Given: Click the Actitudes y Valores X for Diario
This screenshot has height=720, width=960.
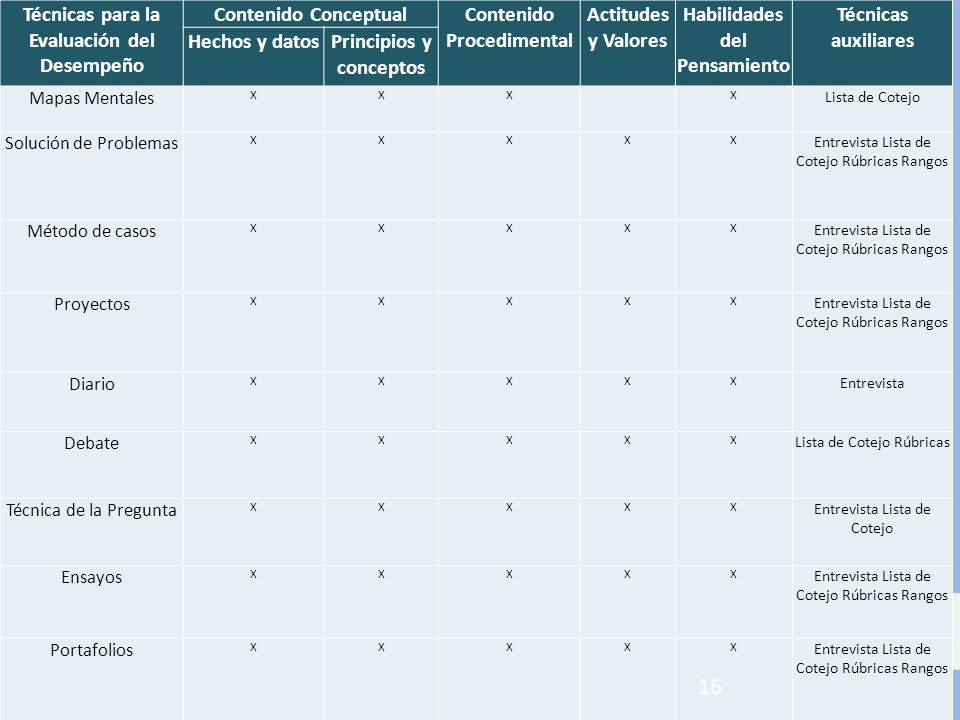Looking at the screenshot, I should coord(627,381).
